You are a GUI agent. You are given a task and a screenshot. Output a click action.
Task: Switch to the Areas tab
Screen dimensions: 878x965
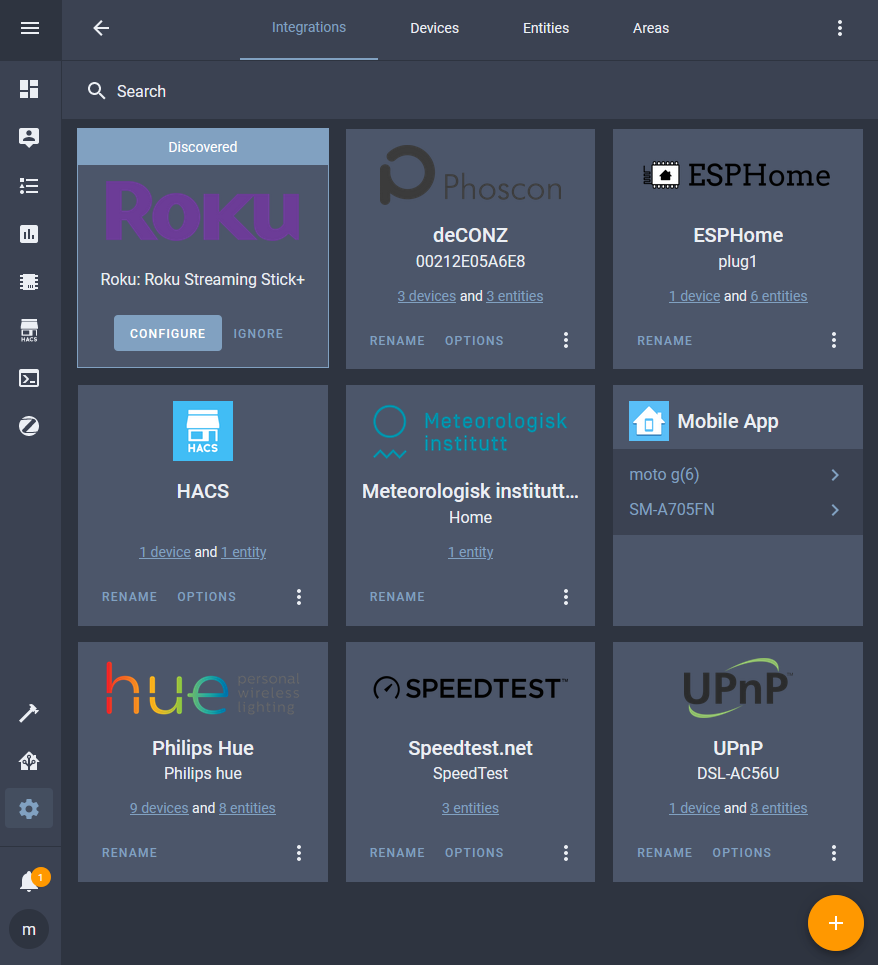click(x=651, y=28)
